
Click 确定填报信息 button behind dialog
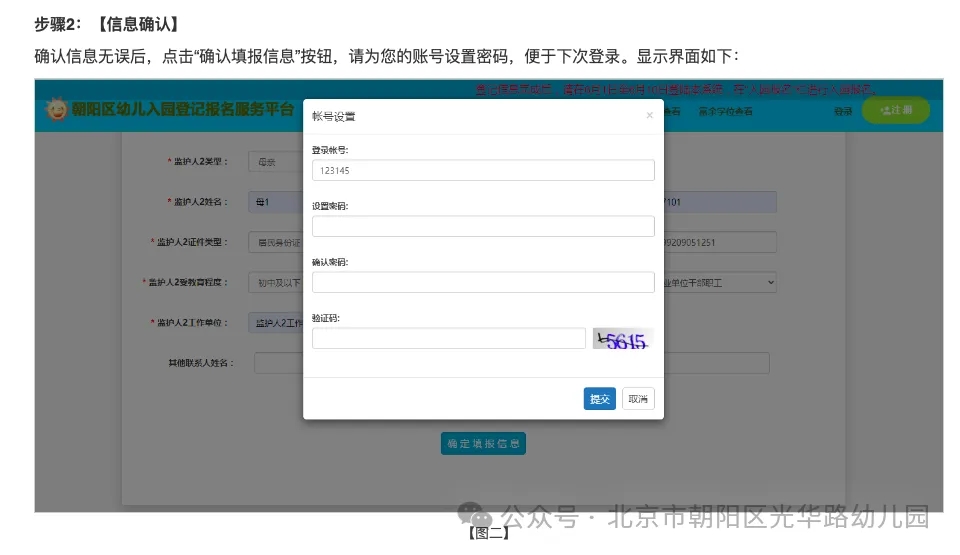[483, 444]
